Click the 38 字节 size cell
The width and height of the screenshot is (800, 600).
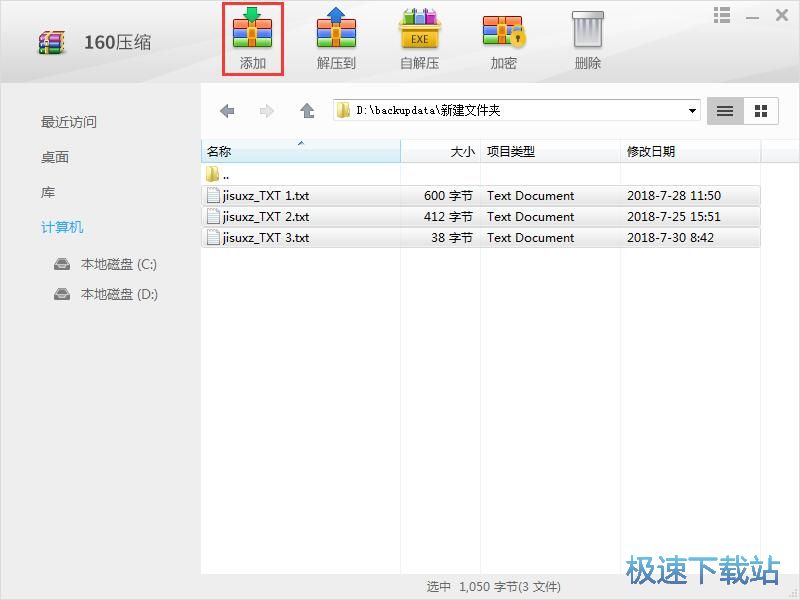click(x=452, y=238)
